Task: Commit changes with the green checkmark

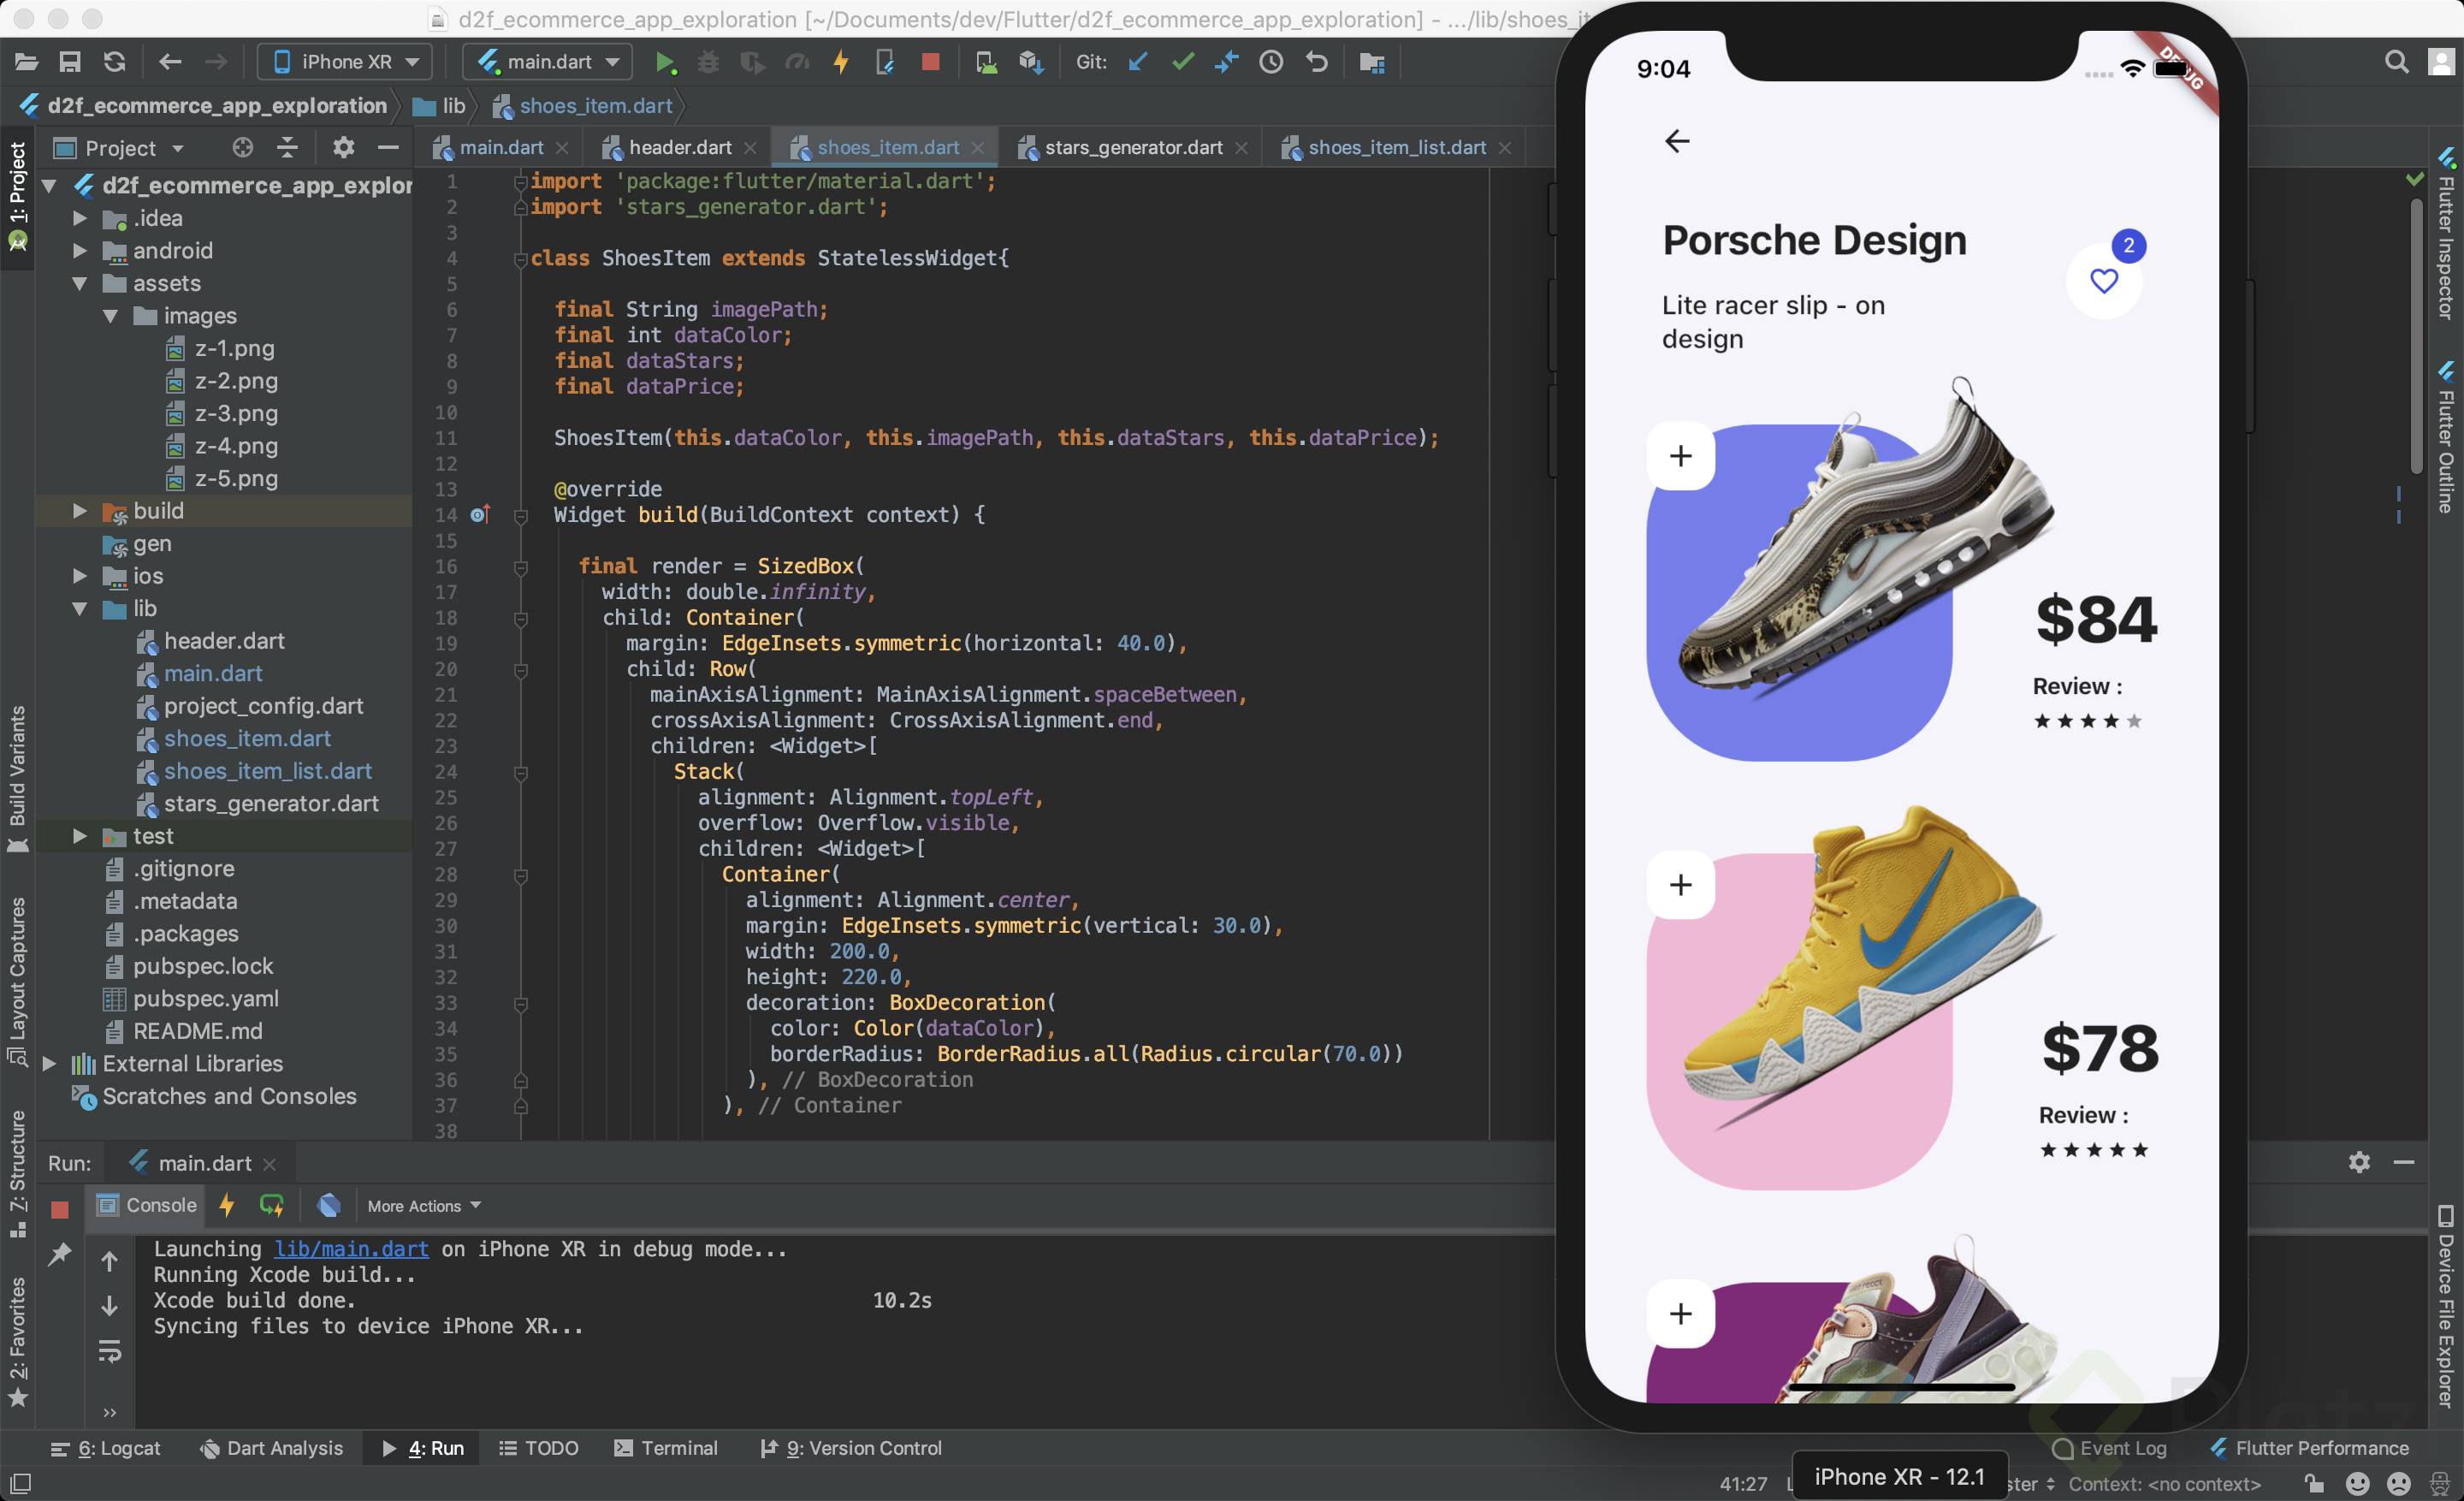Action: pyautogui.click(x=1182, y=62)
